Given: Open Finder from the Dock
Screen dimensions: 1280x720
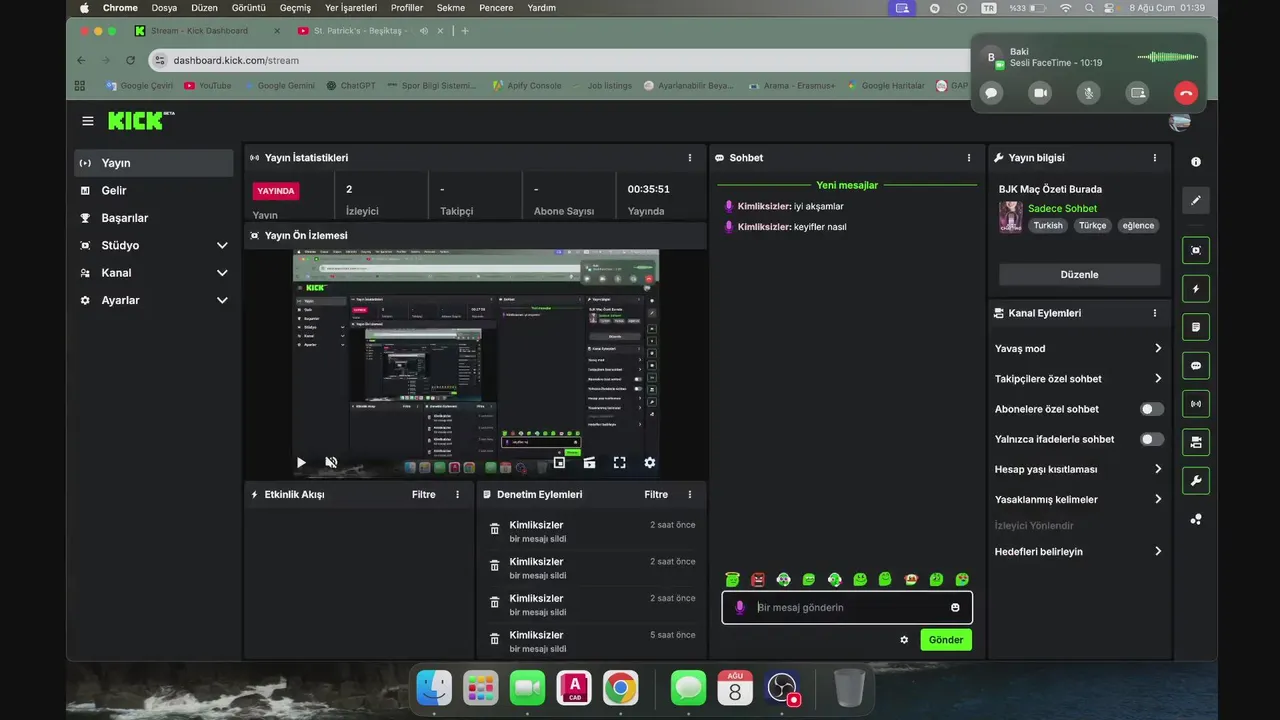Looking at the screenshot, I should coord(434,688).
